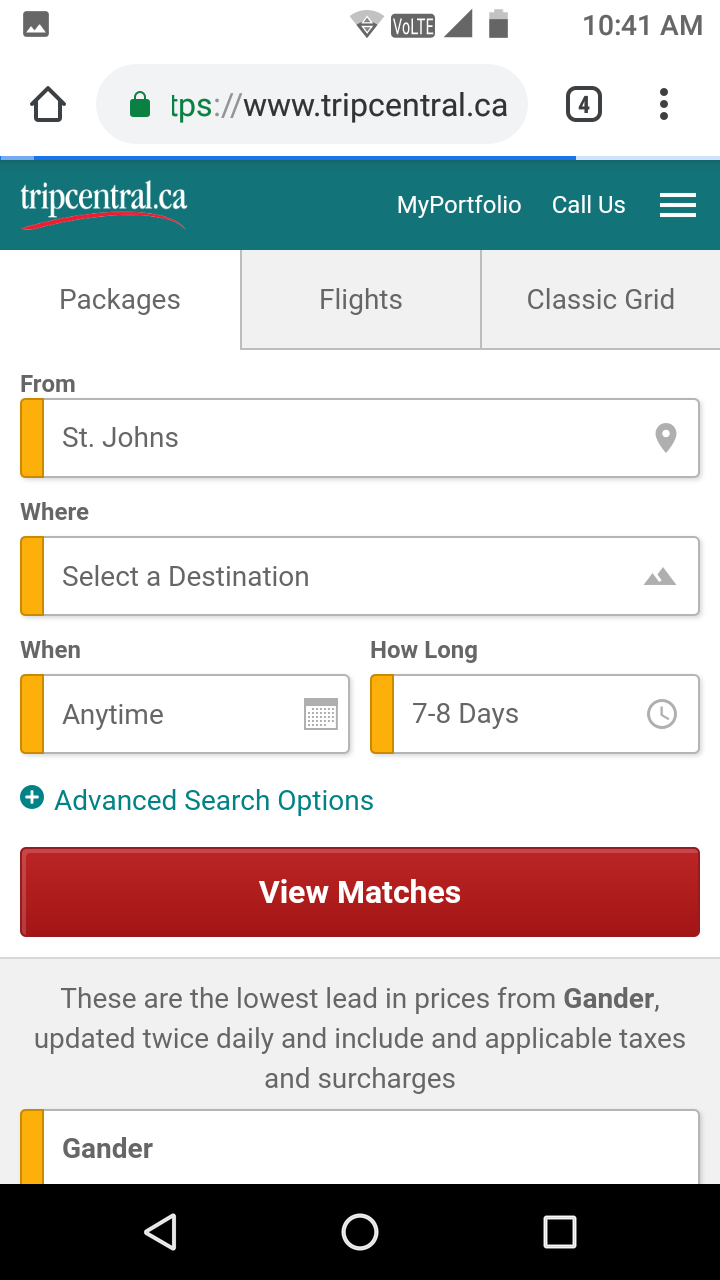Select the Packages tab
Image resolution: width=720 pixels, height=1280 pixels.
[120, 299]
